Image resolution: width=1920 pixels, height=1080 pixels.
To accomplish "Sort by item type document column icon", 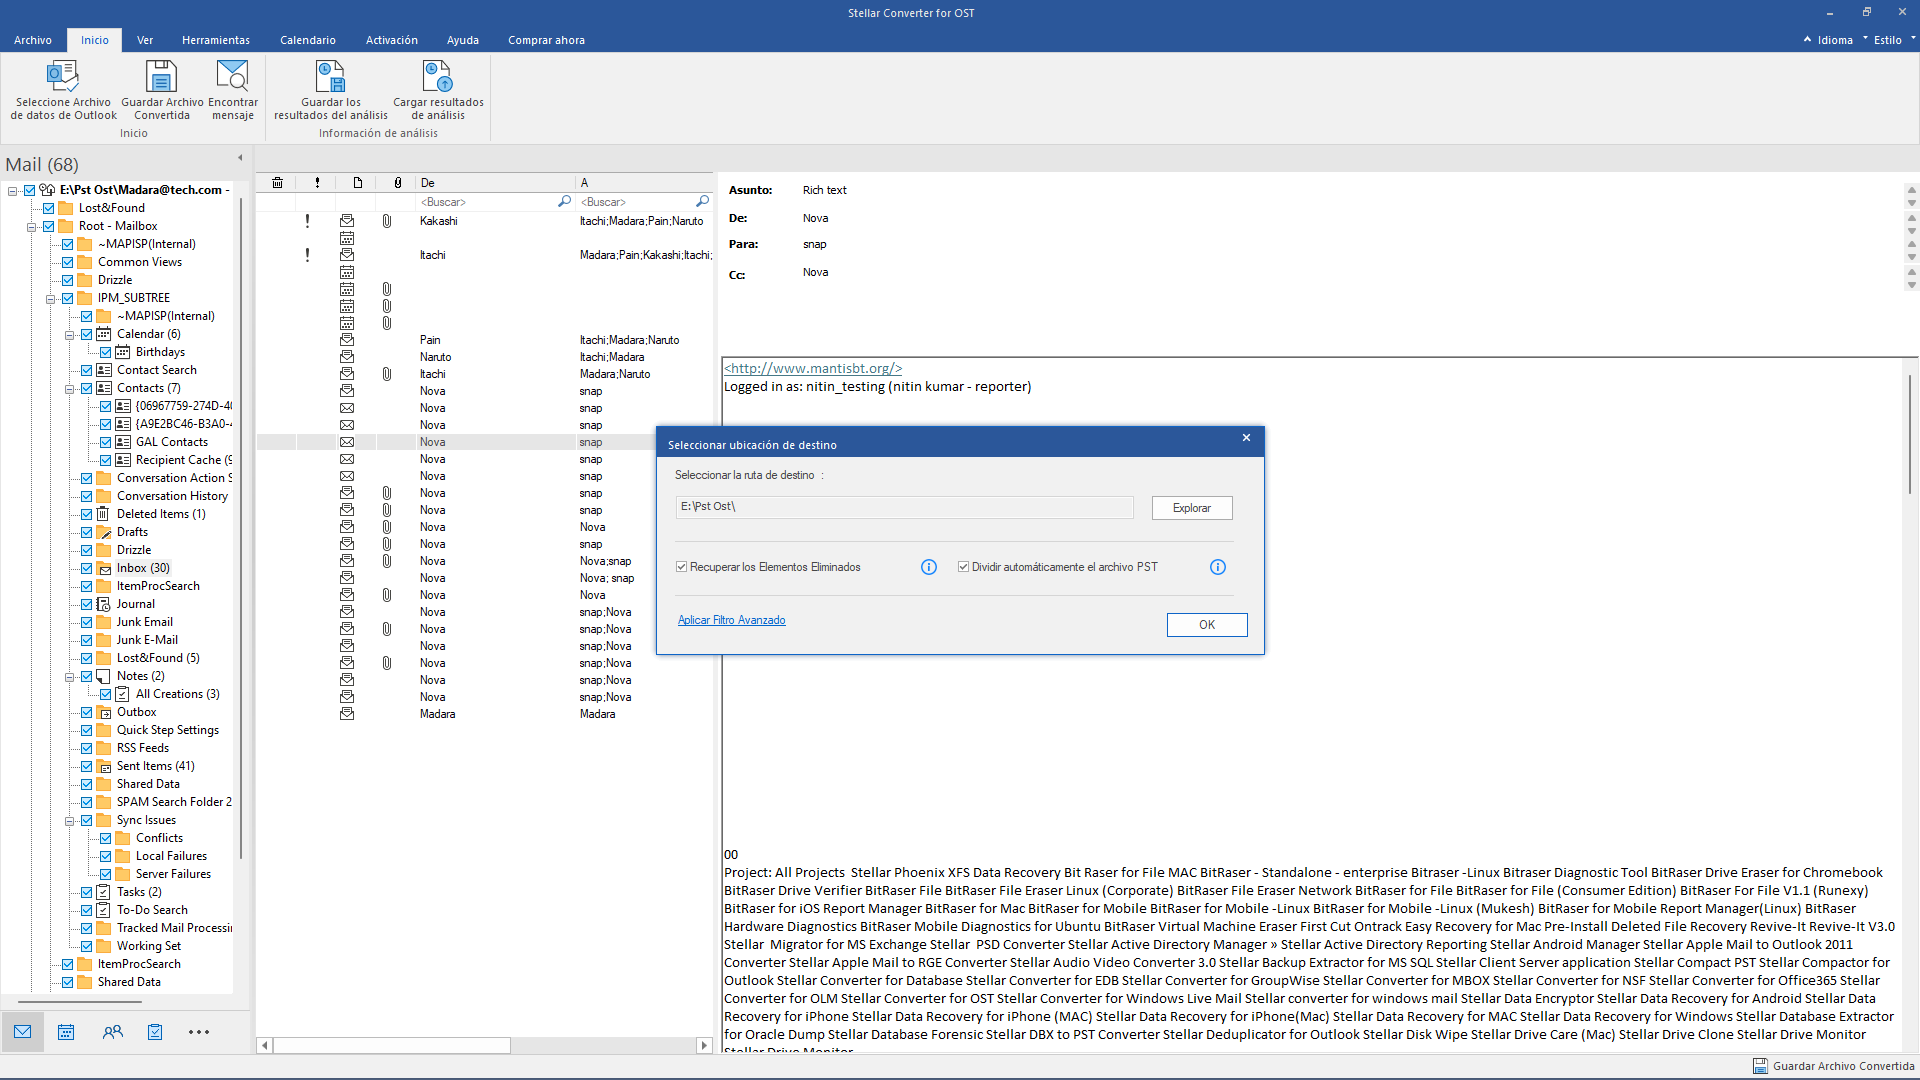I will 357,183.
